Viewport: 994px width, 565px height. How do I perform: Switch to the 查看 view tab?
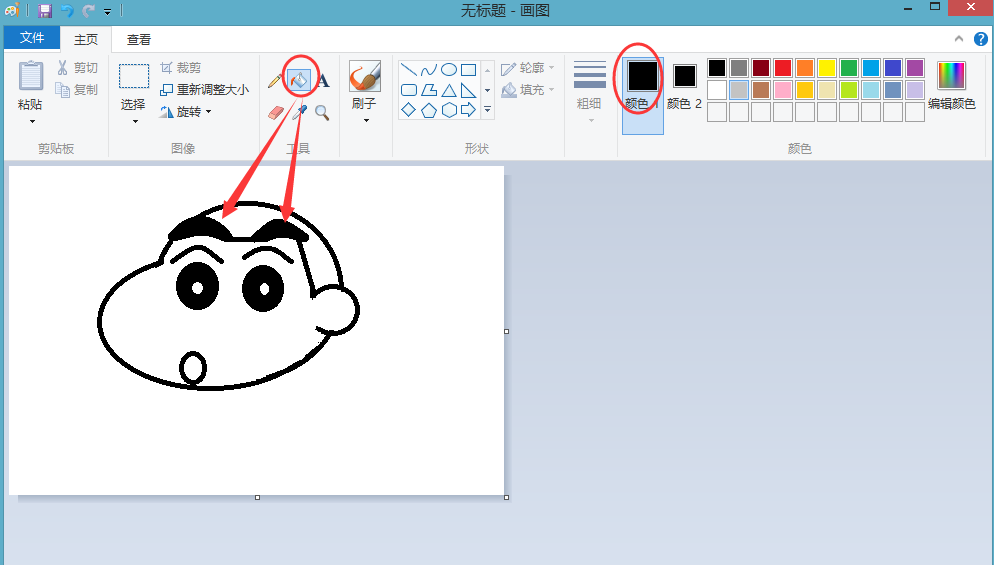point(139,39)
